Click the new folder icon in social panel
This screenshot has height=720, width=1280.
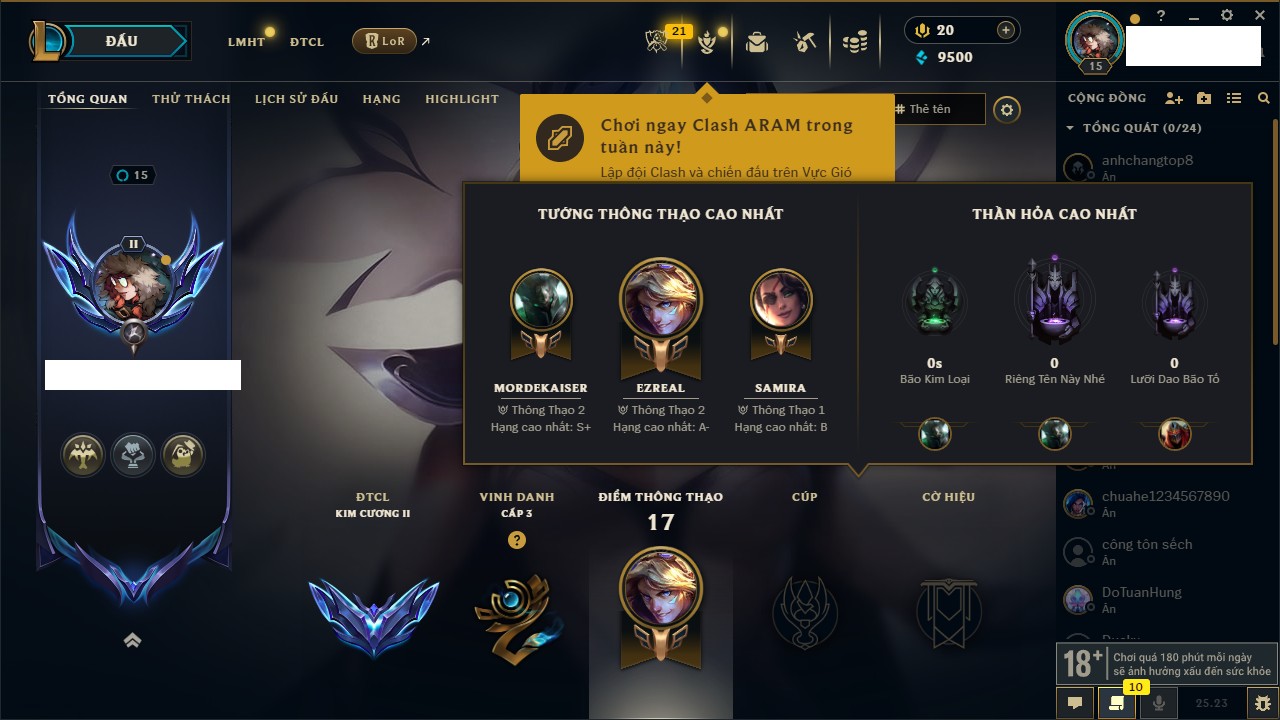(1204, 98)
